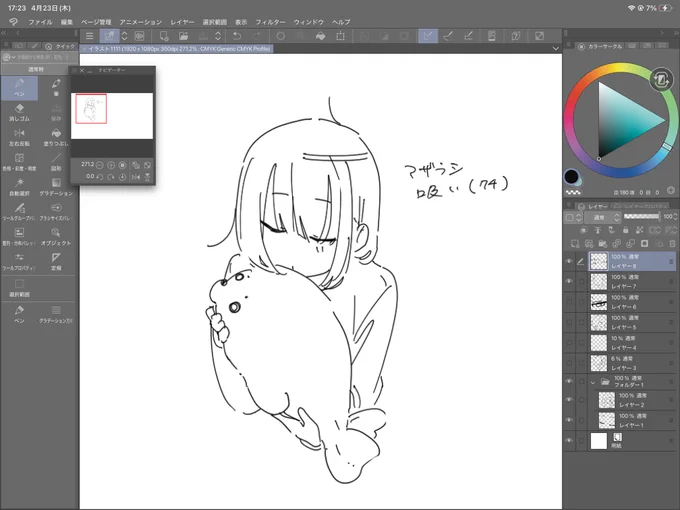Click the fill bucket icon in command bar
The image size is (680, 510).
pyautogui.click(x=320, y=36)
